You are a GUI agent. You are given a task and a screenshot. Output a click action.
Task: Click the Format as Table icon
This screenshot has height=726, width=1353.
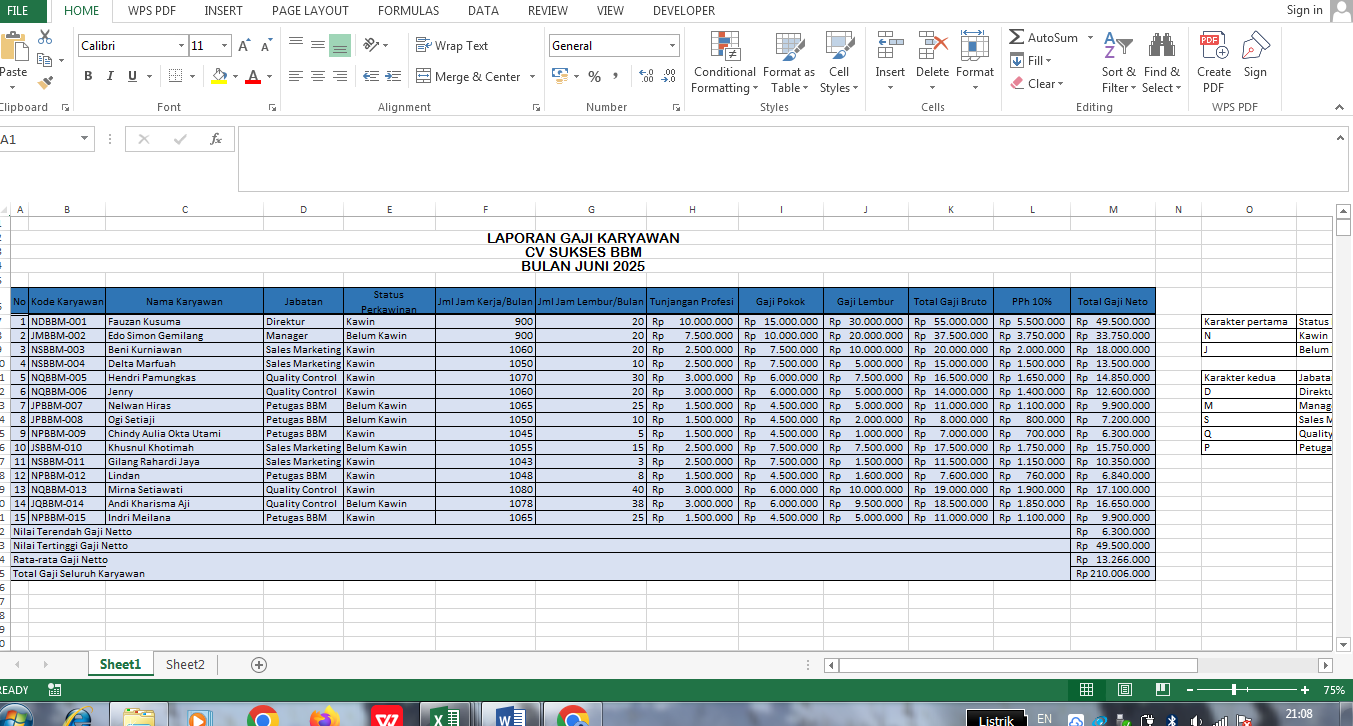point(789,46)
